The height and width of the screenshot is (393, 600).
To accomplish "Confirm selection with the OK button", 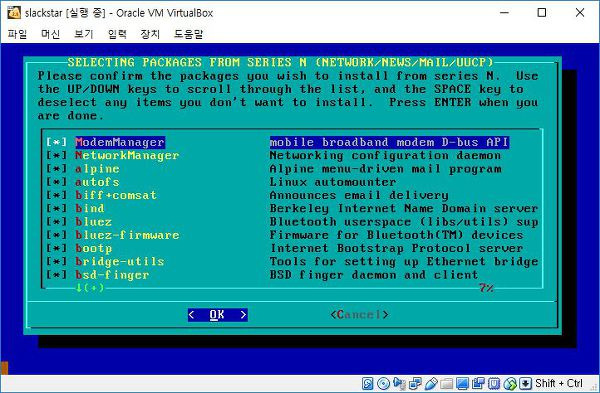I will 217,315.
